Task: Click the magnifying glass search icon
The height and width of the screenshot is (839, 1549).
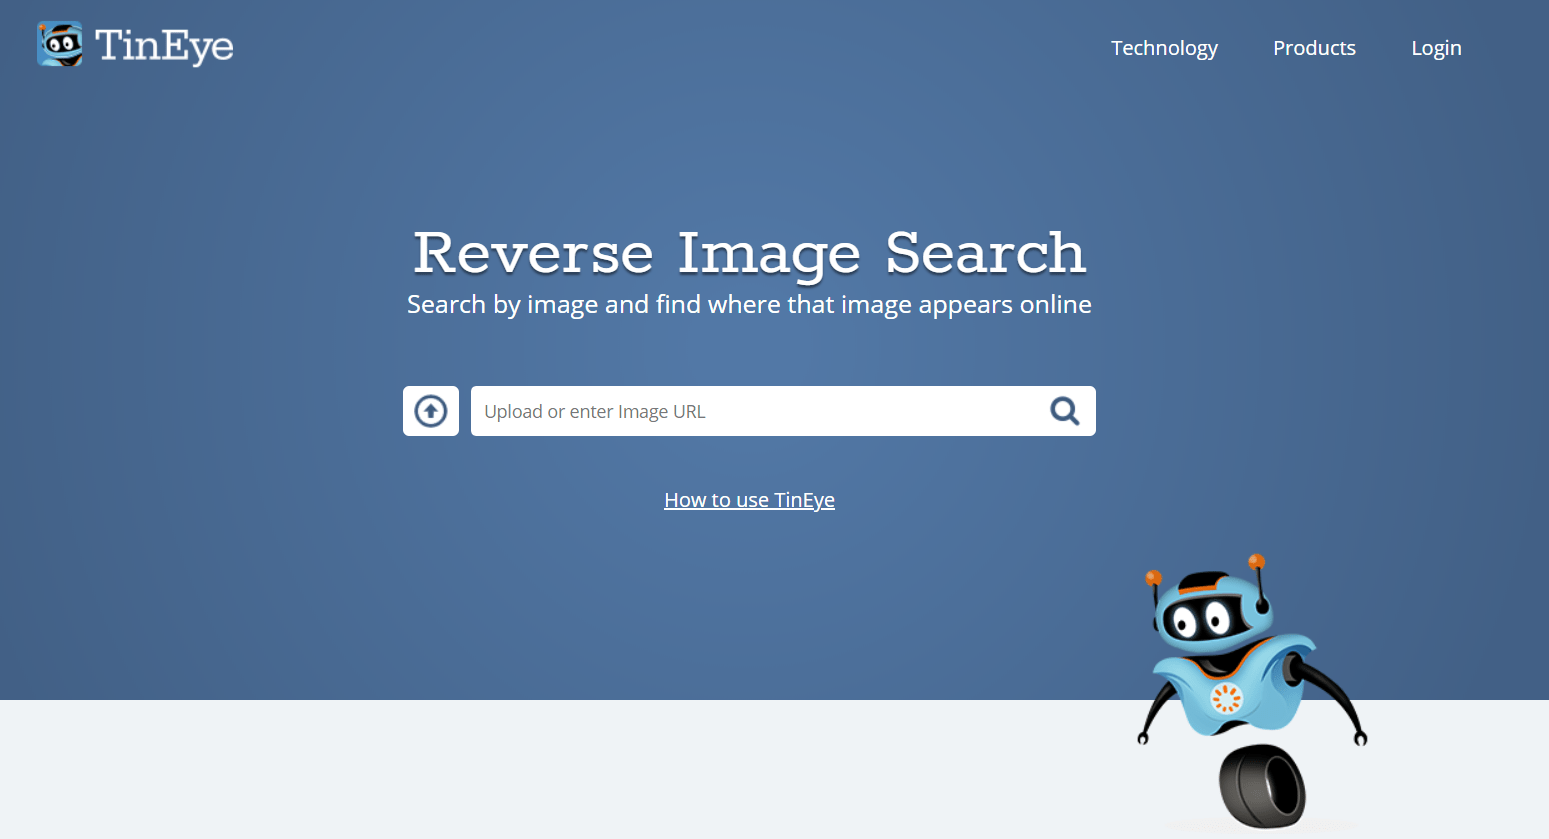Action: [1064, 410]
